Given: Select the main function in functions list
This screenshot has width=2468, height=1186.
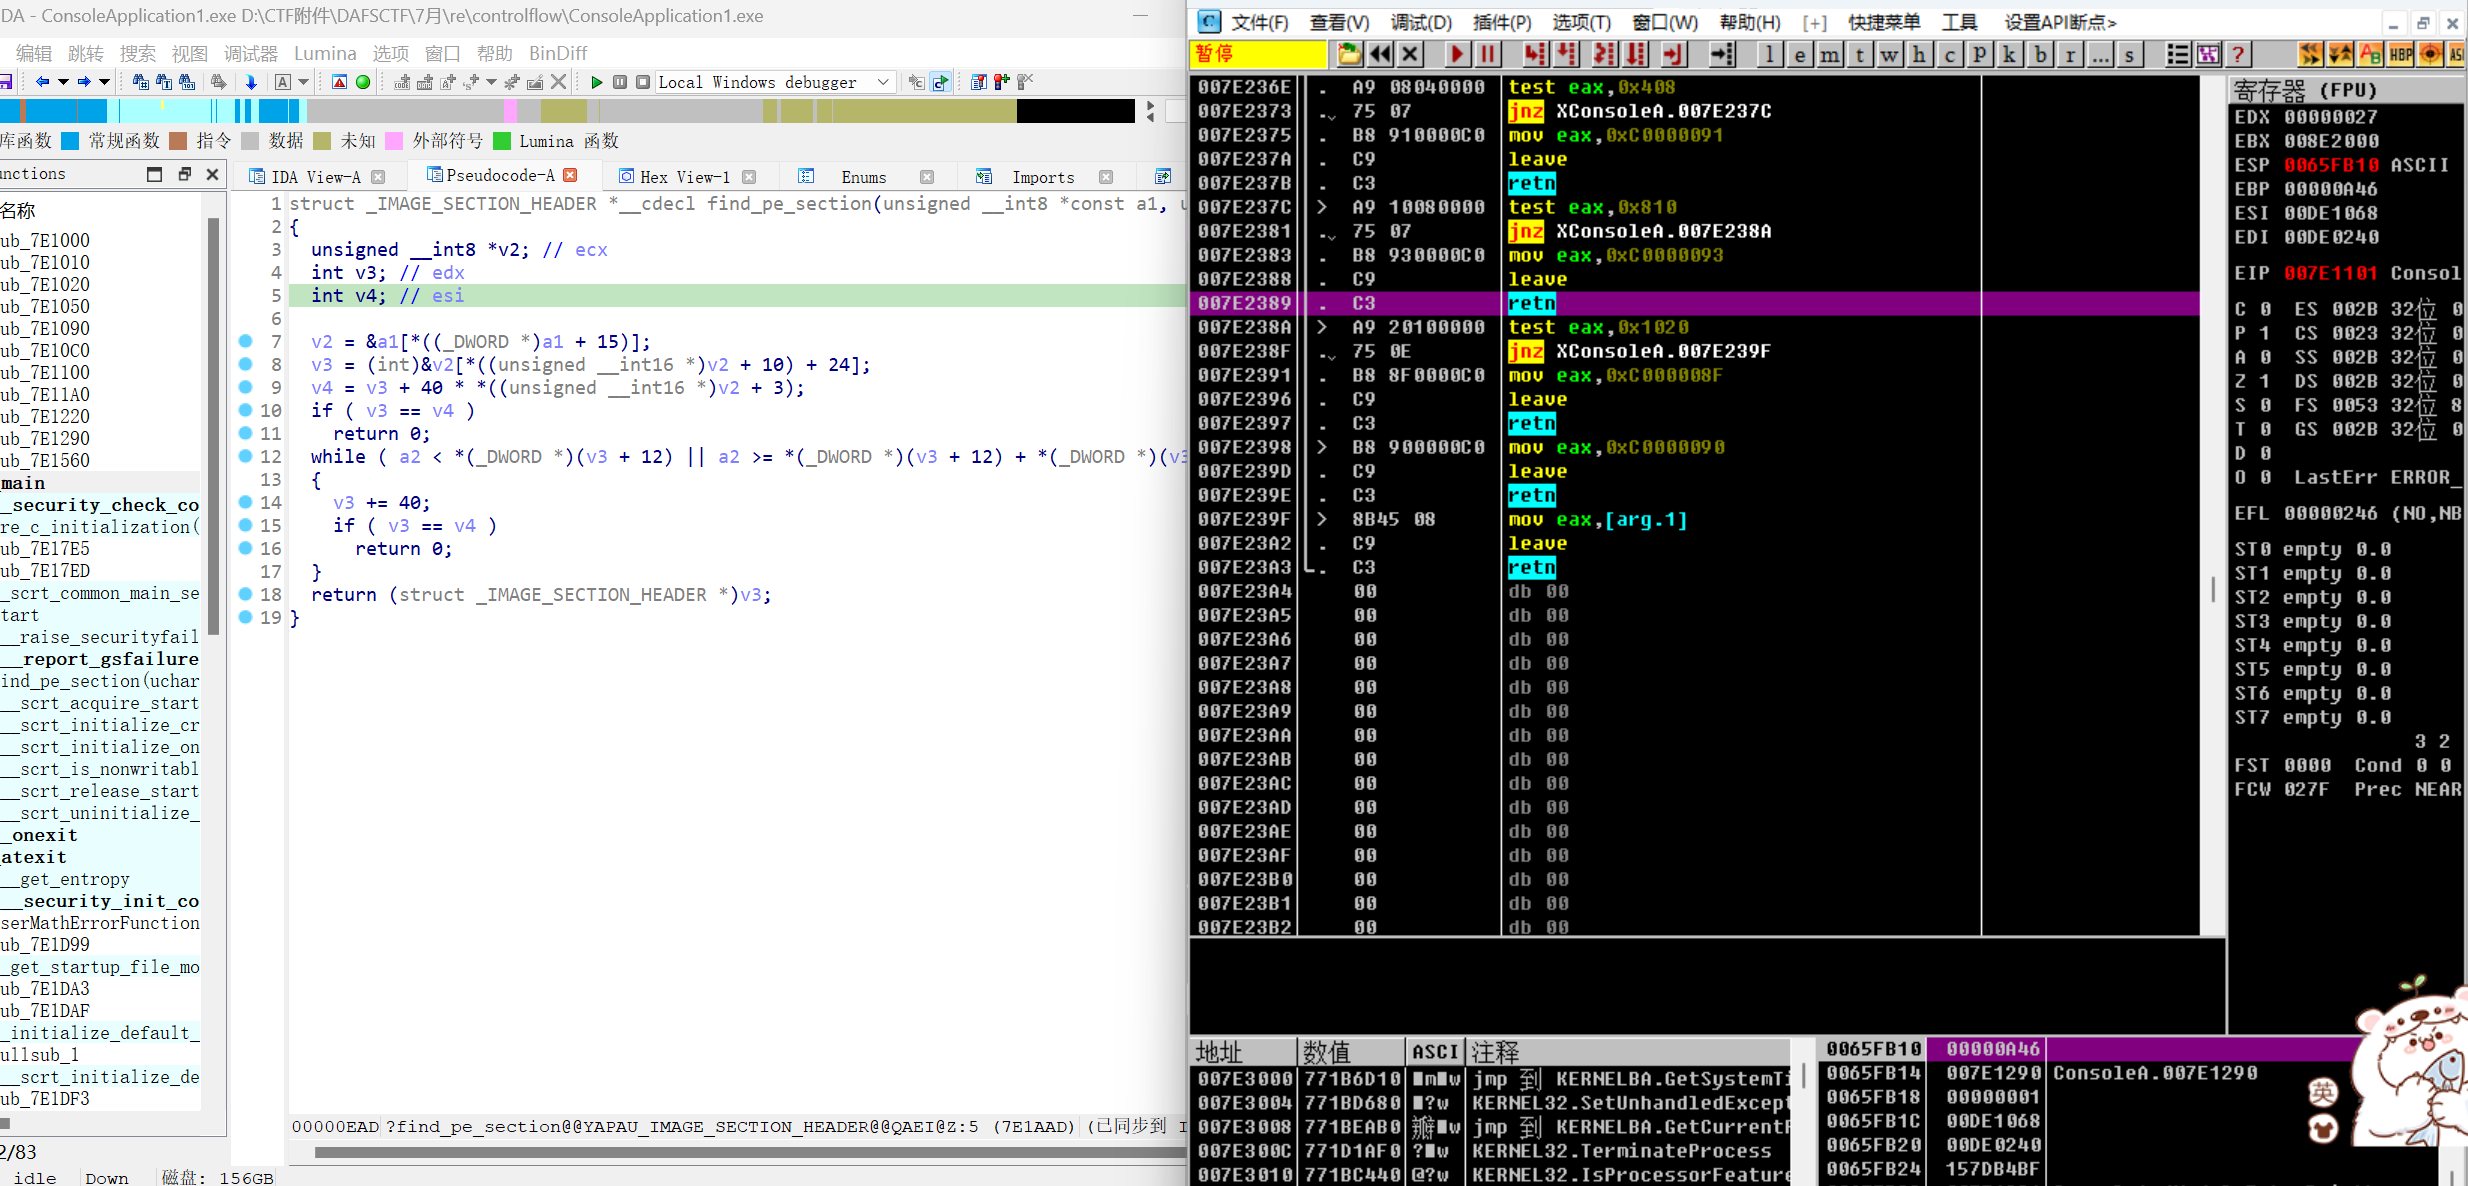Looking at the screenshot, I should pyautogui.click(x=23, y=483).
